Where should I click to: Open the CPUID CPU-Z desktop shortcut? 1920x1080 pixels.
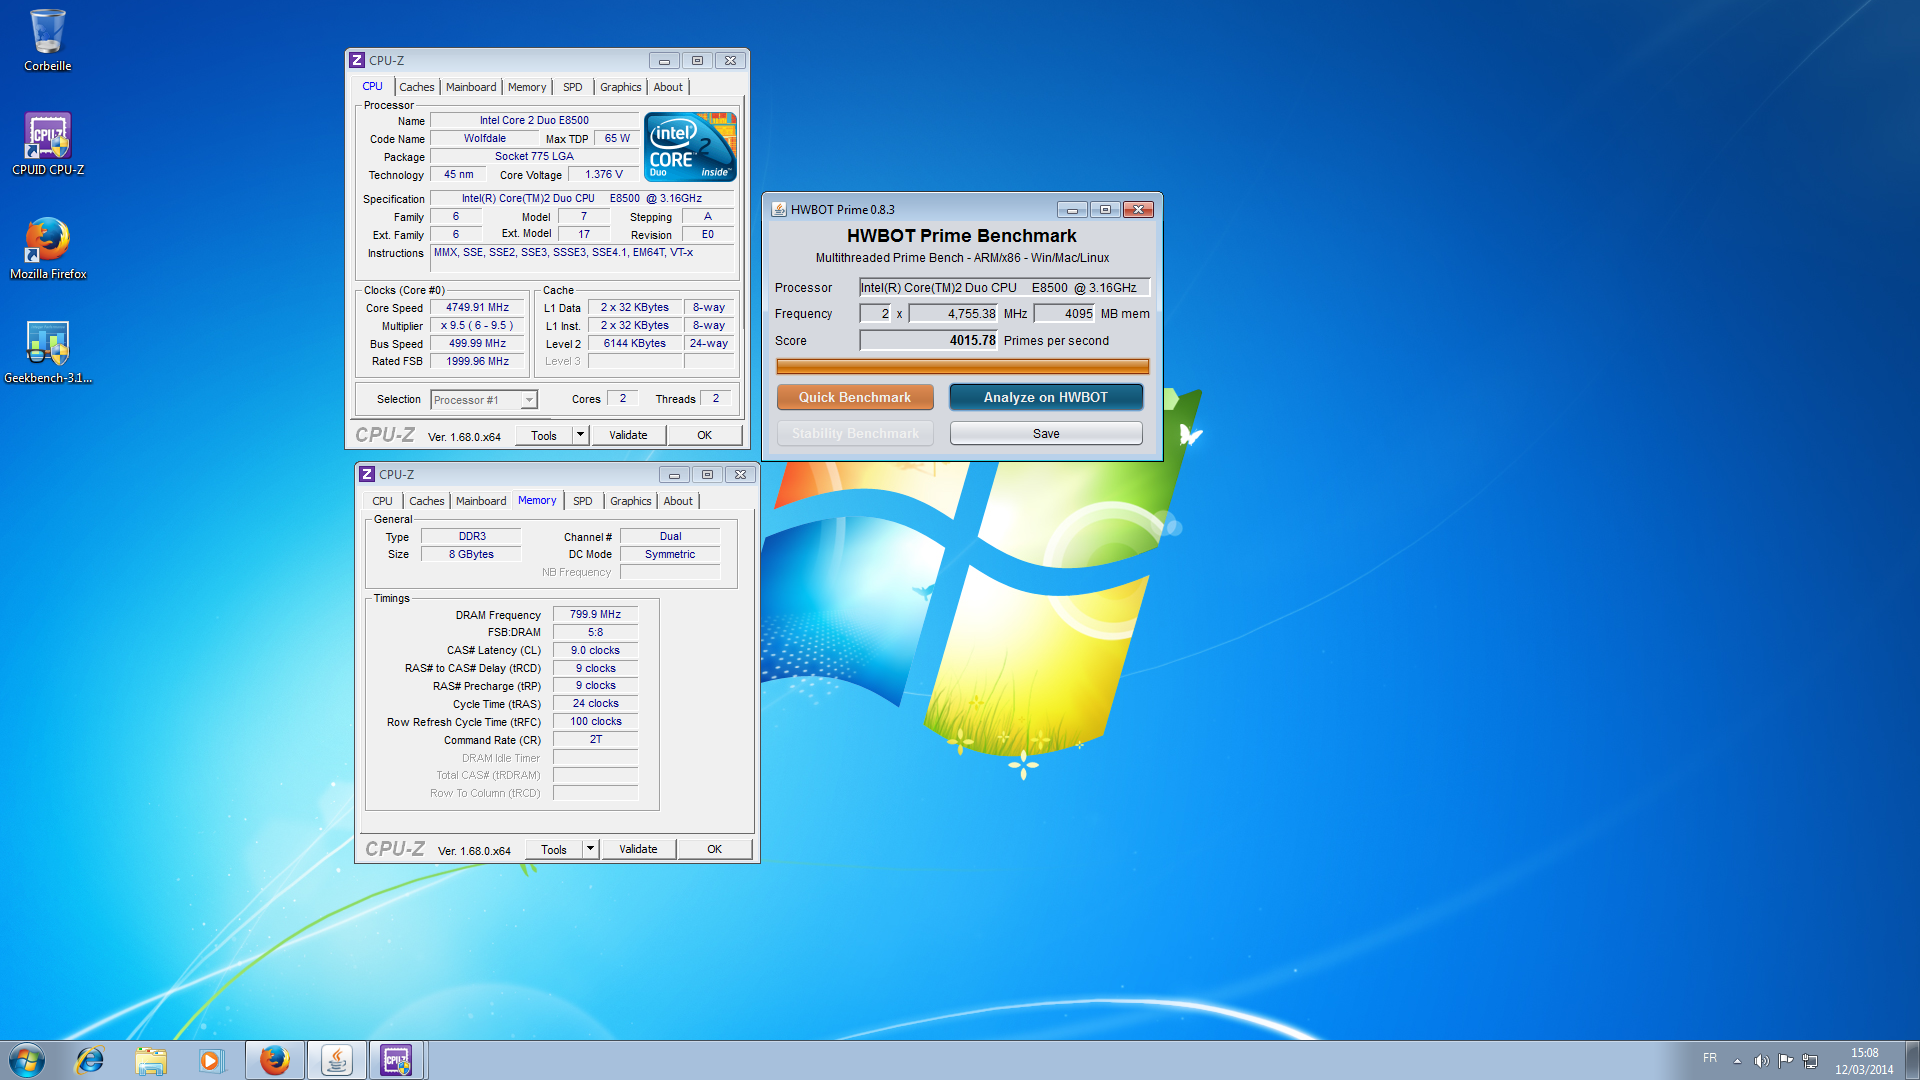[47, 145]
